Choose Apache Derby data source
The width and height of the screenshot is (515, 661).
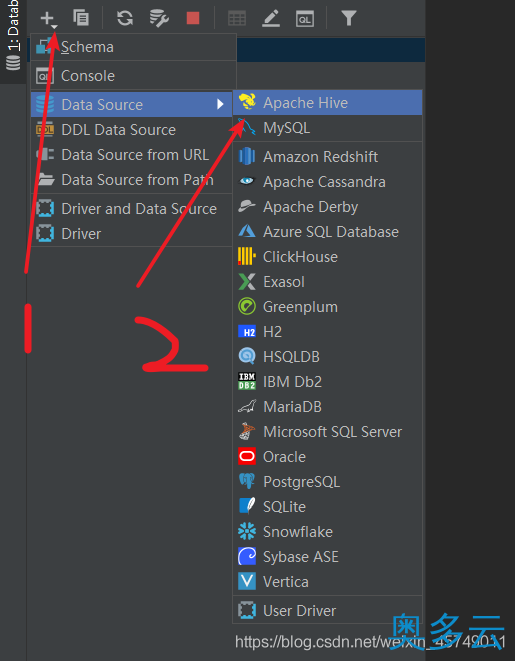(x=327, y=207)
